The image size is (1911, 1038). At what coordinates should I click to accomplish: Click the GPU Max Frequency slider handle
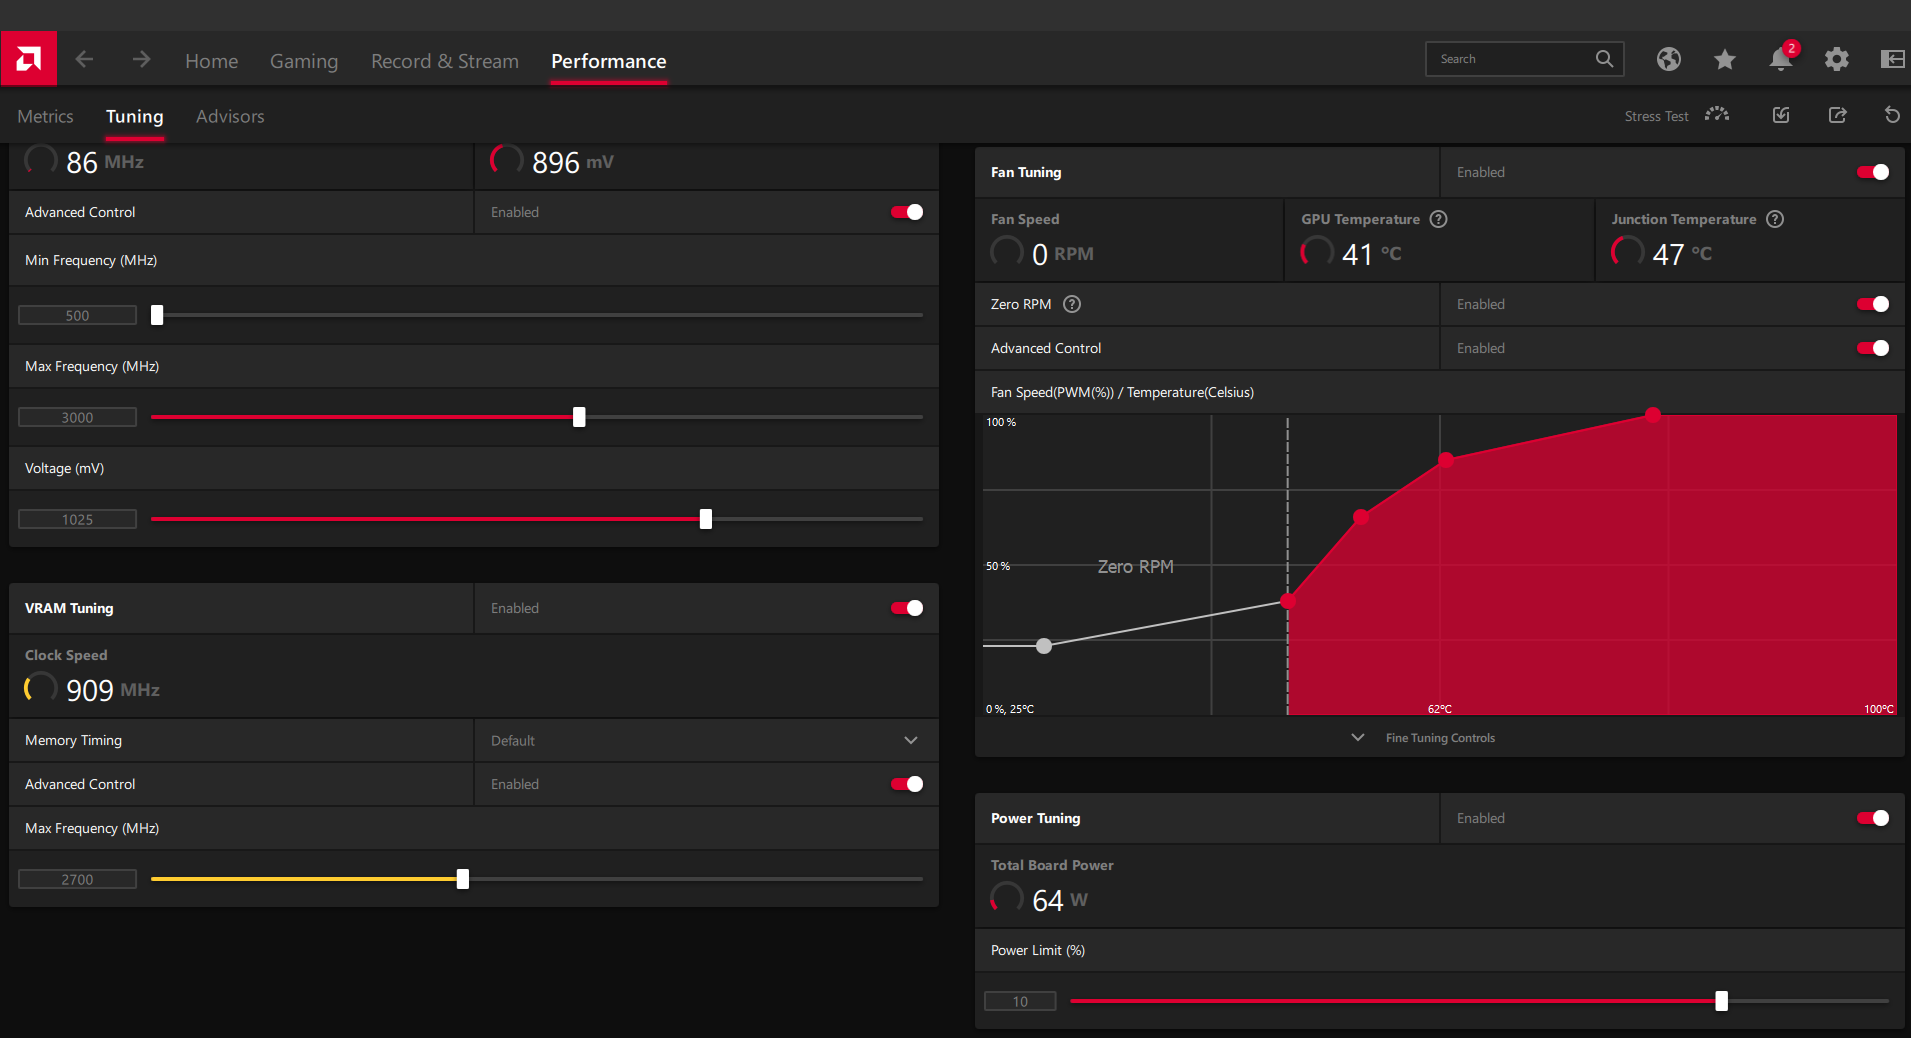[579, 417]
